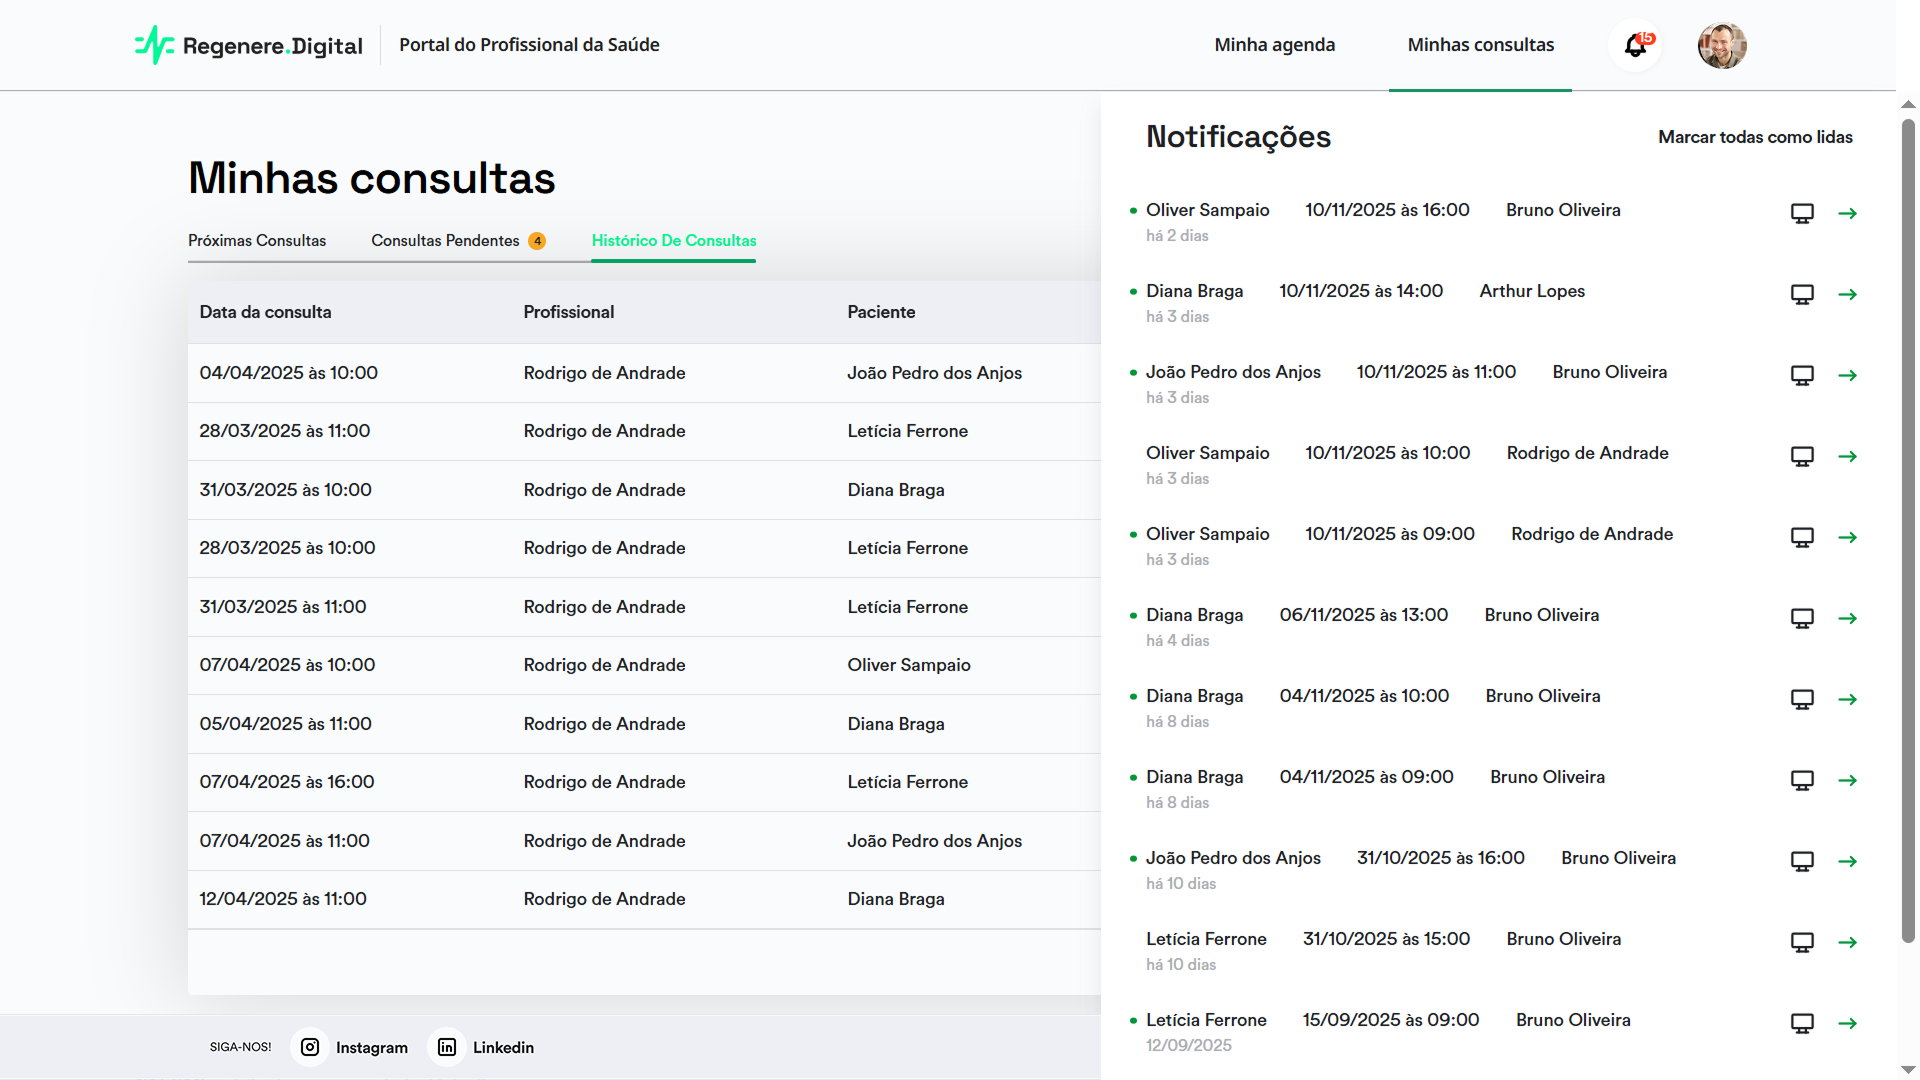Image resolution: width=1920 pixels, height=1080 pixels.
Task: Open arrow for Diana Braga 04/11/2025 10:00 notification
Action: click(x=1847, y=699)
